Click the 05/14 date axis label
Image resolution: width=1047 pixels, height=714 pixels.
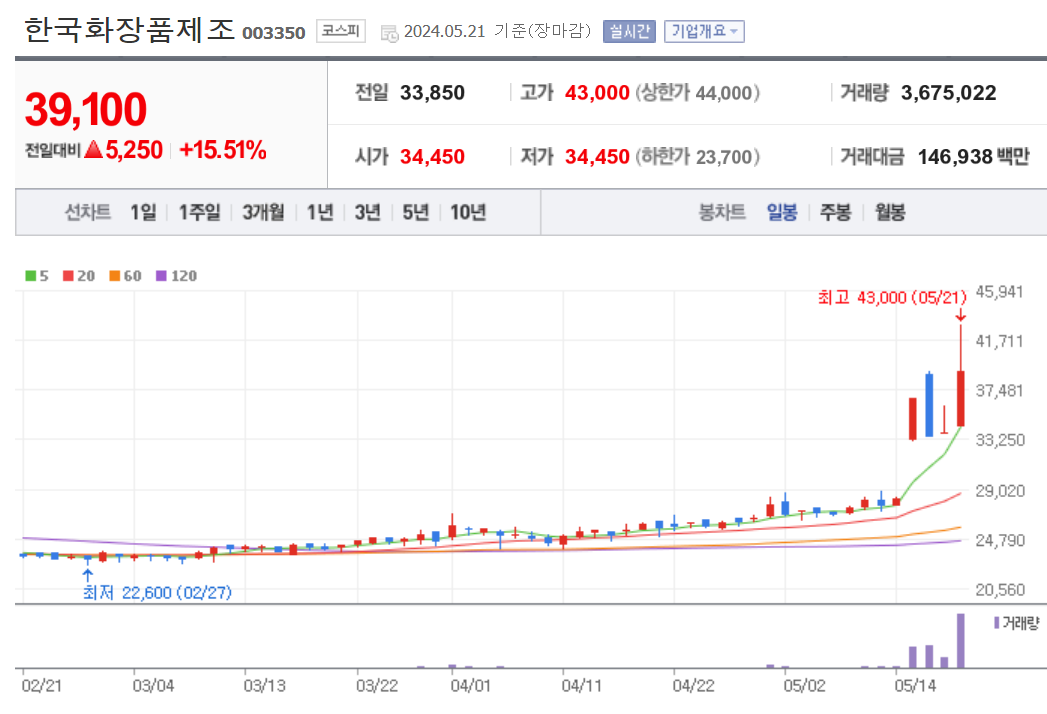915,685
